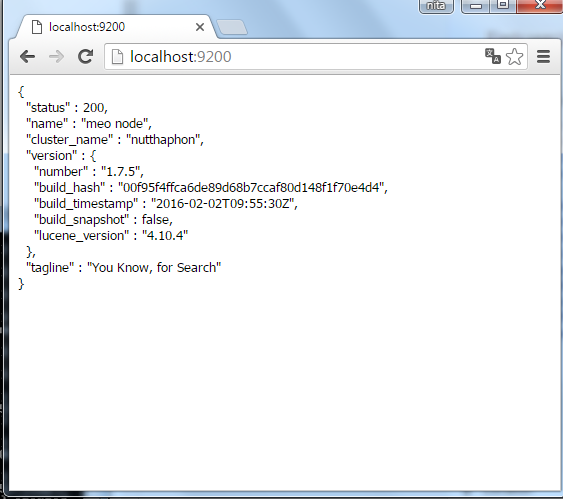Viewport: 563px width, 499px height.
Task: Click the "meo node" name value
Action: [x=115, y=124]
